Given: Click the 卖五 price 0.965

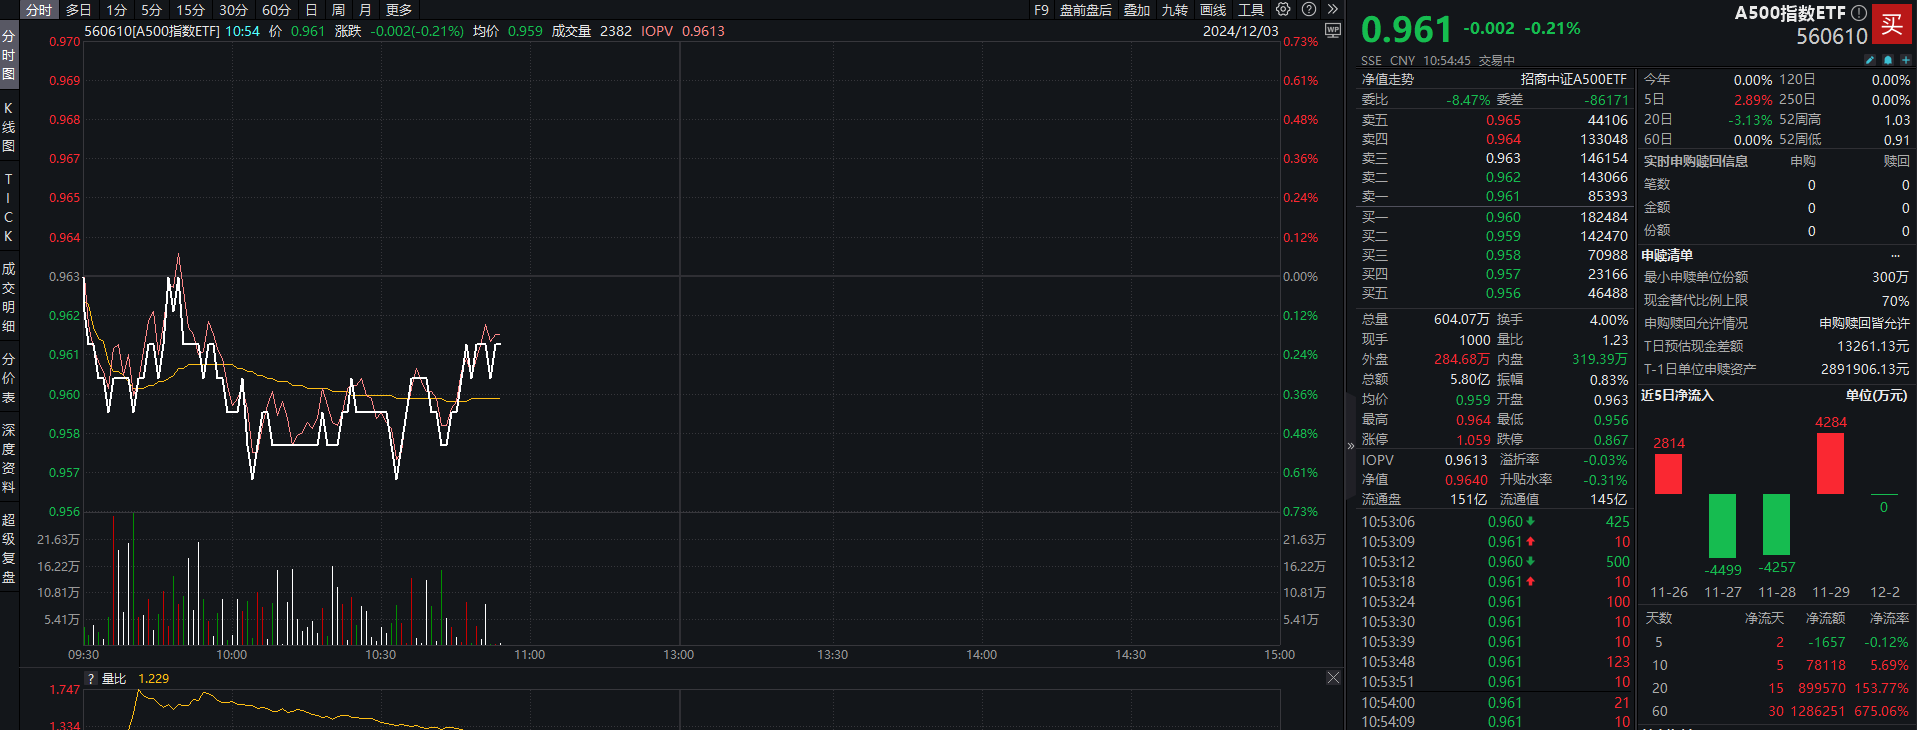Looking at the screenshot, I should coord(1503,120).
